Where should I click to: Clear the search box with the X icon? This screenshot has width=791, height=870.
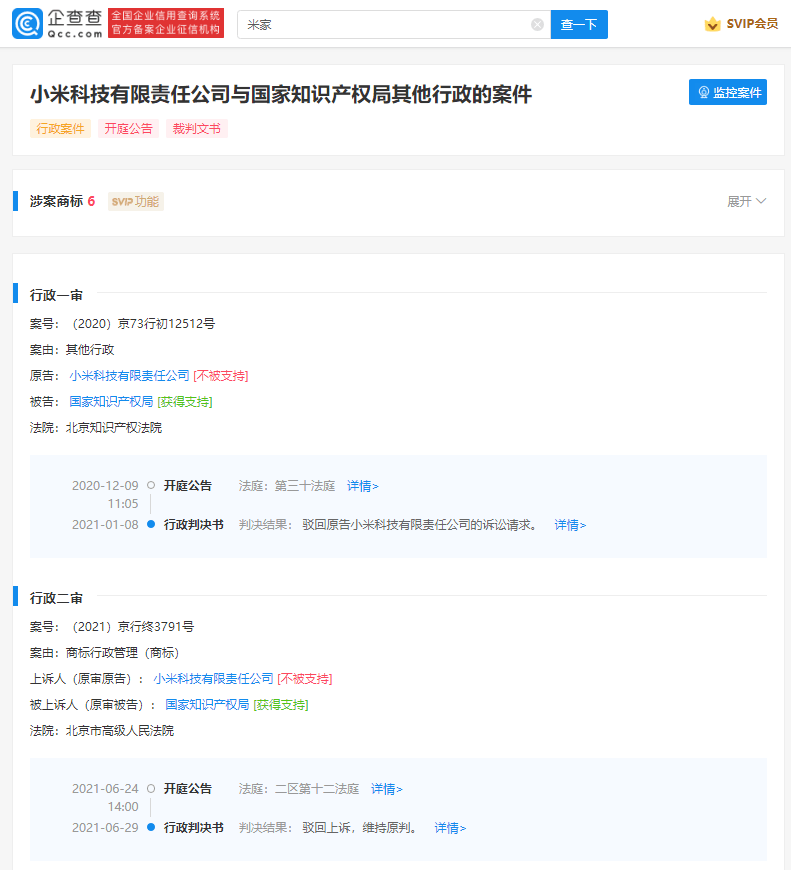(x=537, y=24)
